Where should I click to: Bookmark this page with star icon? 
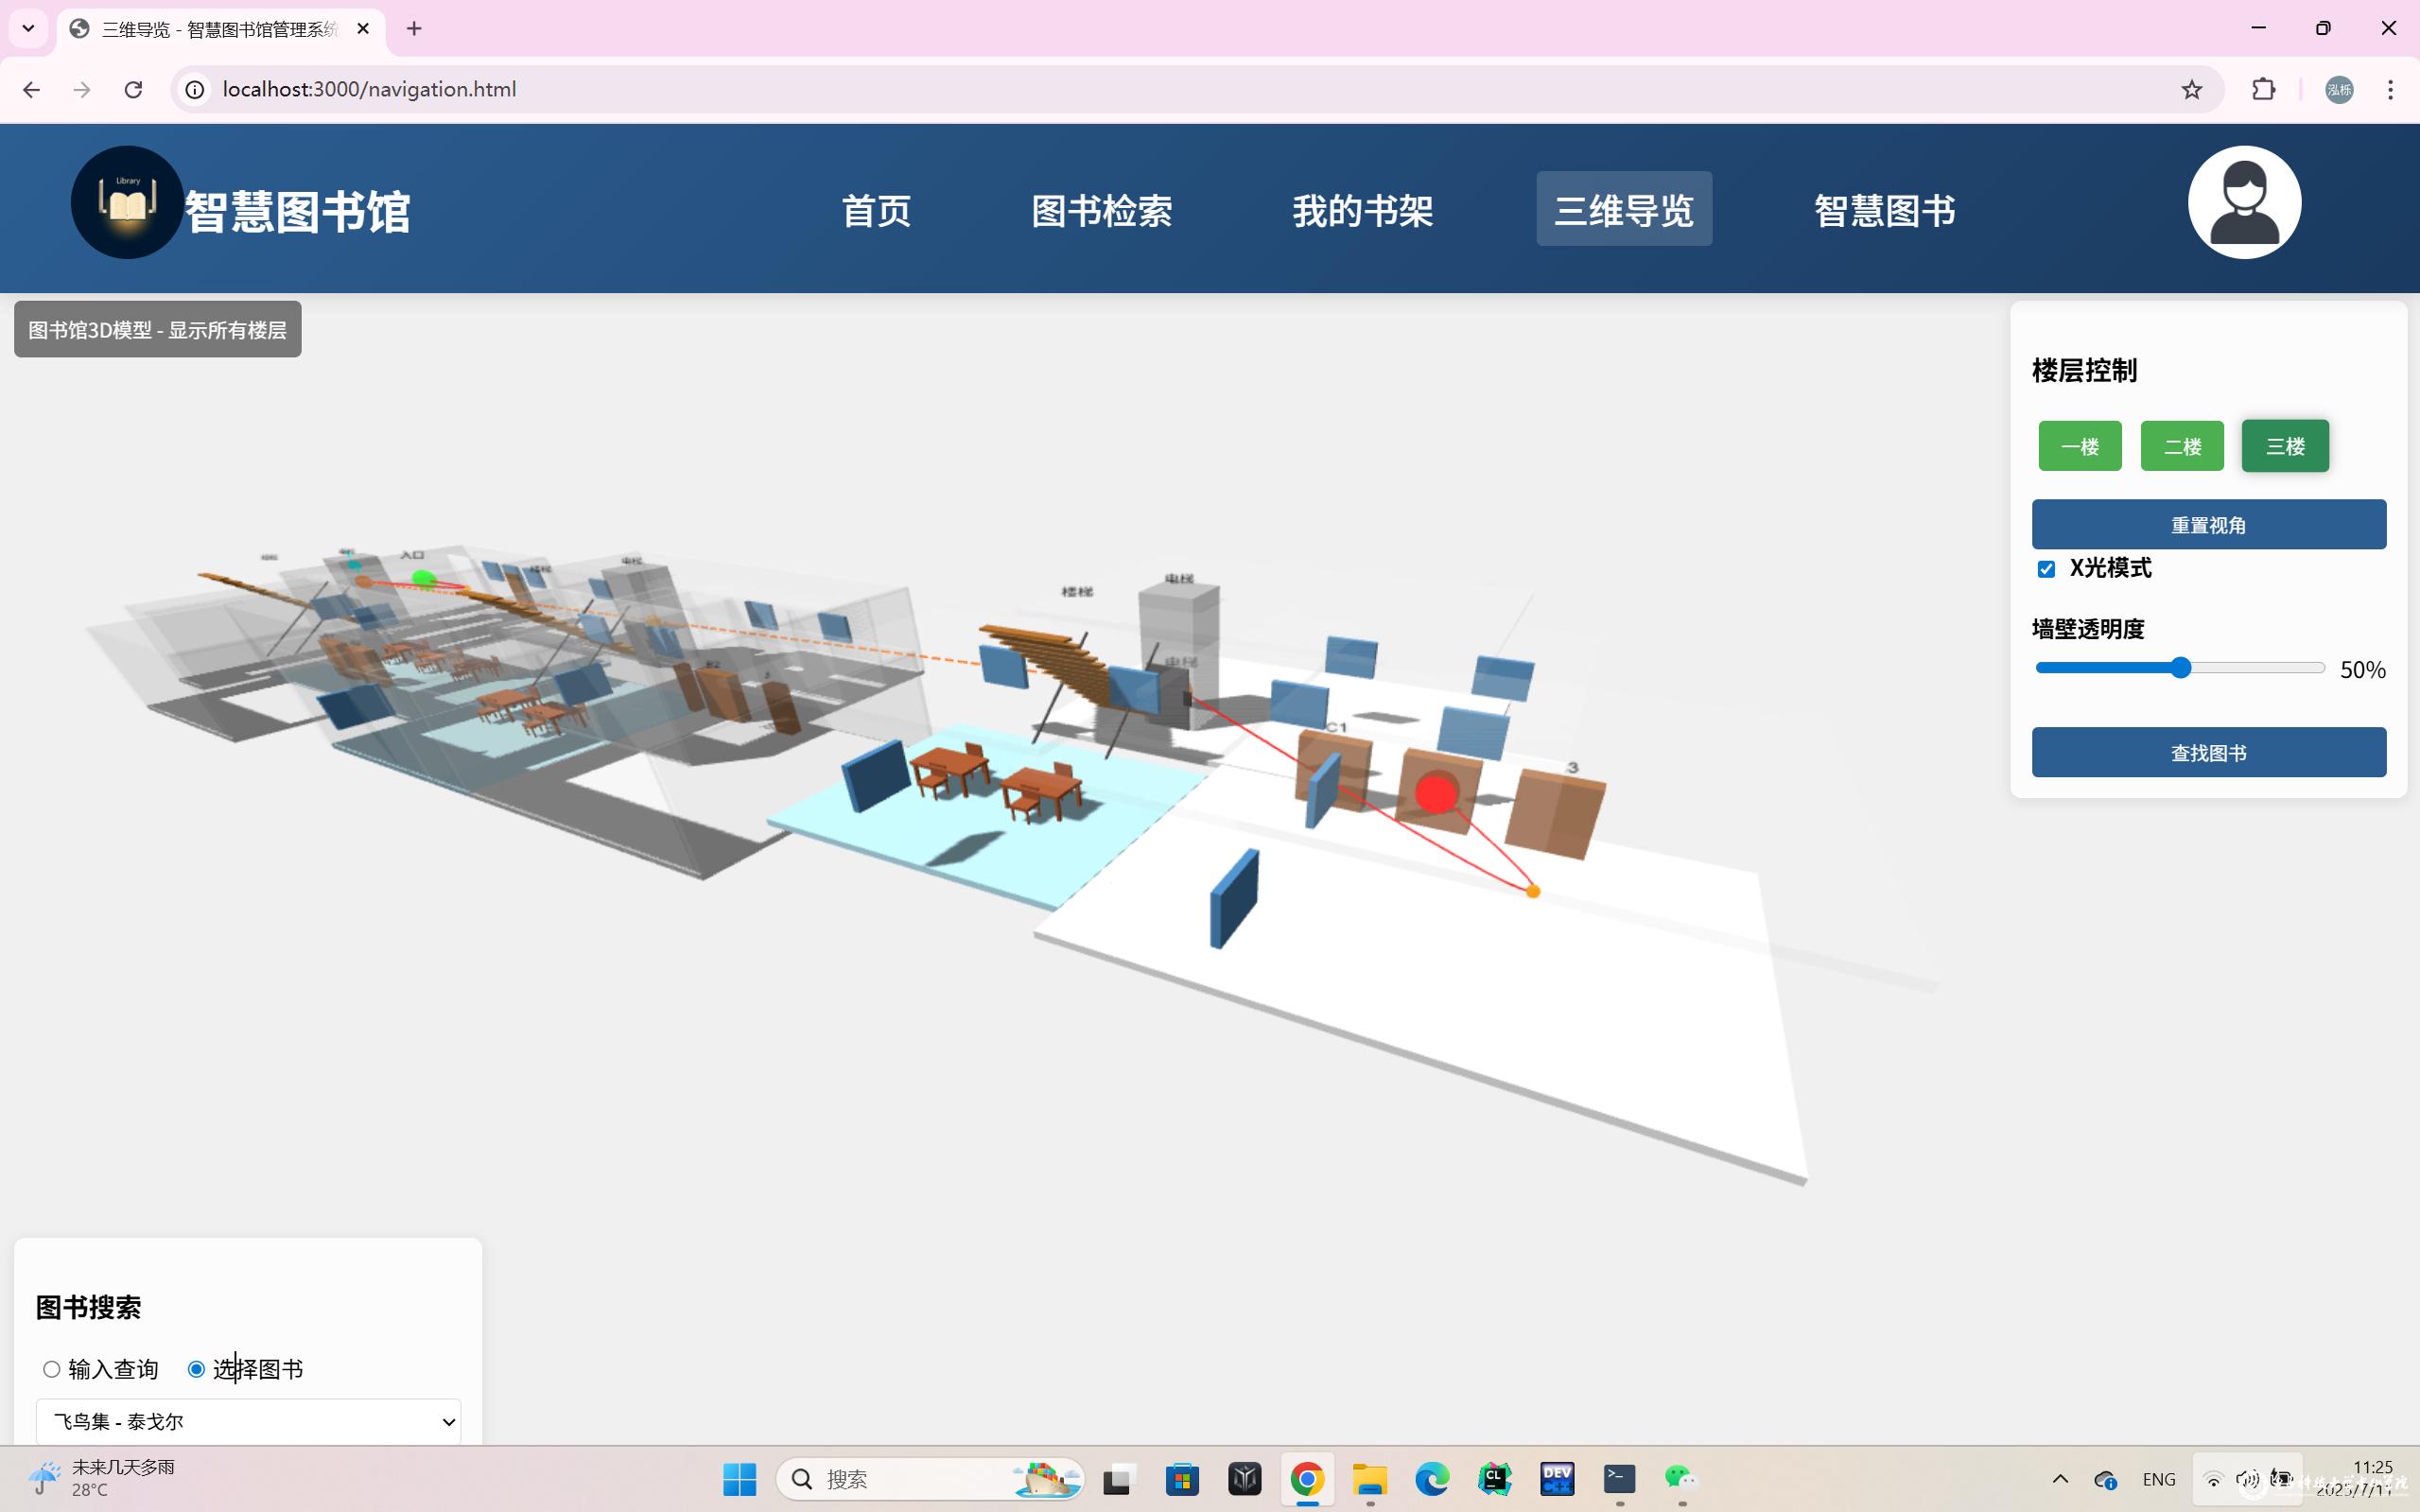coord(2191,90)
